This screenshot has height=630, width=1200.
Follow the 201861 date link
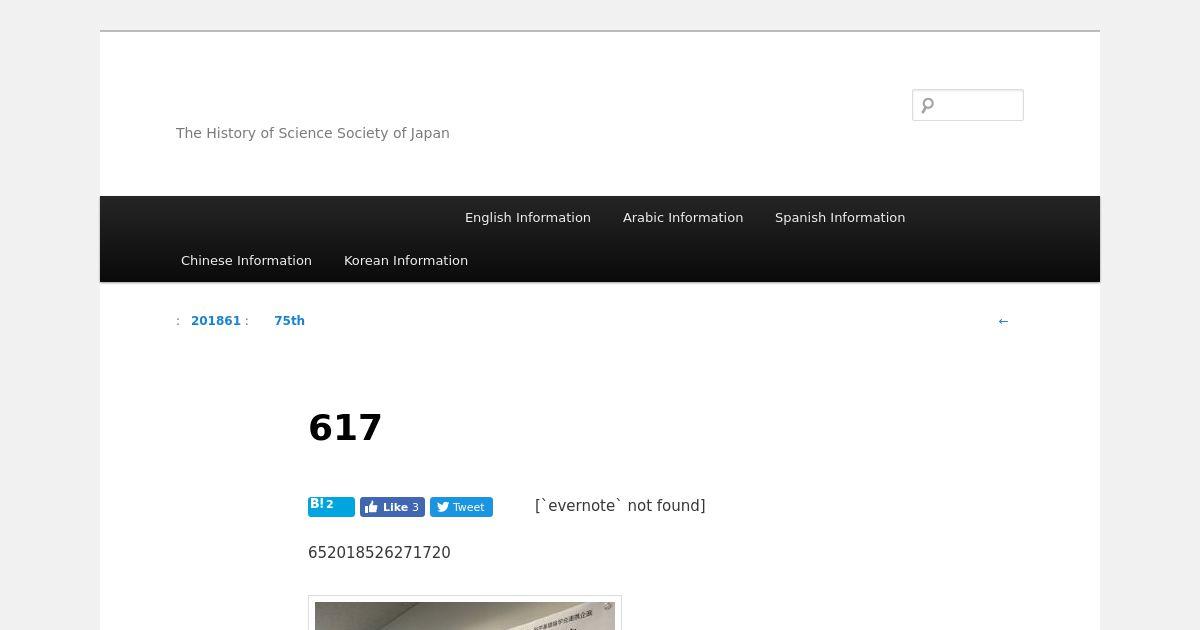pos(216,321)
